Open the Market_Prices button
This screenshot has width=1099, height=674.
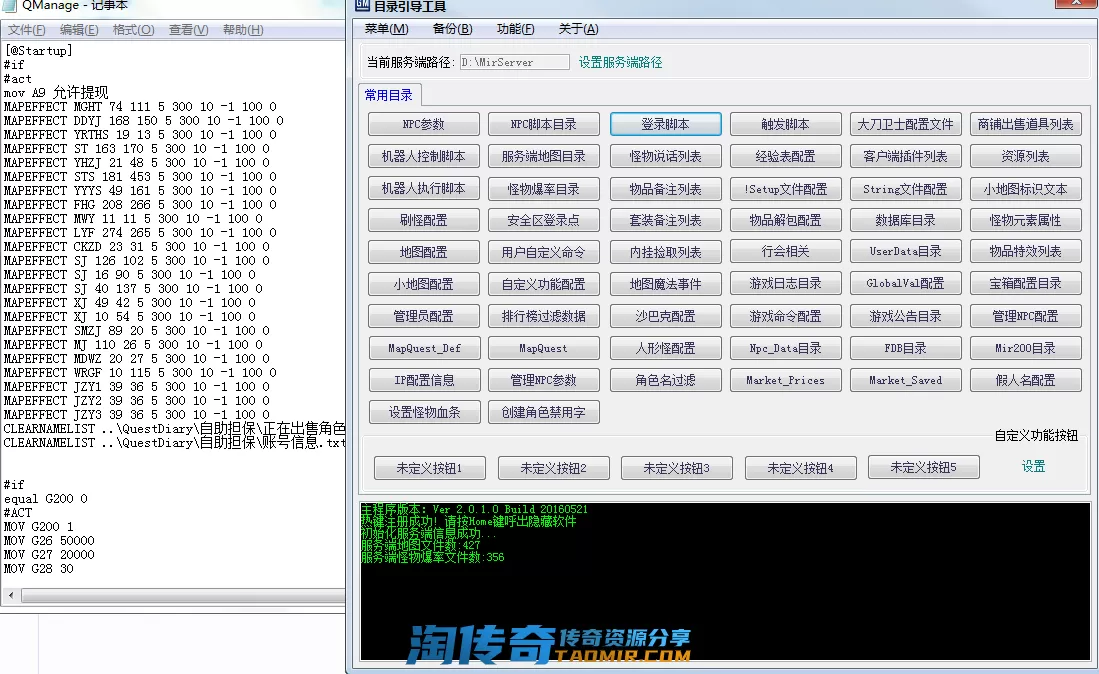[786, 380]
